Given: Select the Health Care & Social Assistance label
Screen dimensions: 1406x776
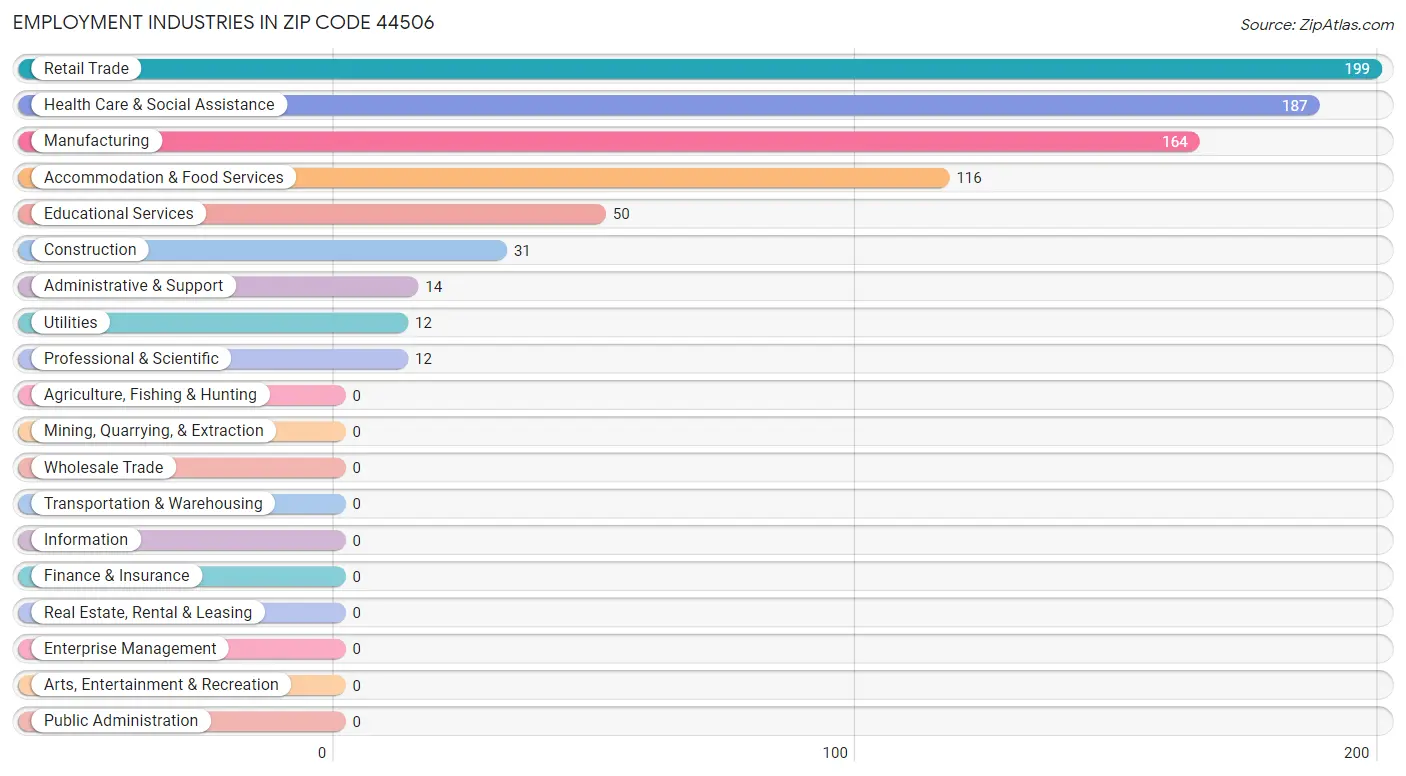Looking at the screenshot, I should [x=159, y=104].
